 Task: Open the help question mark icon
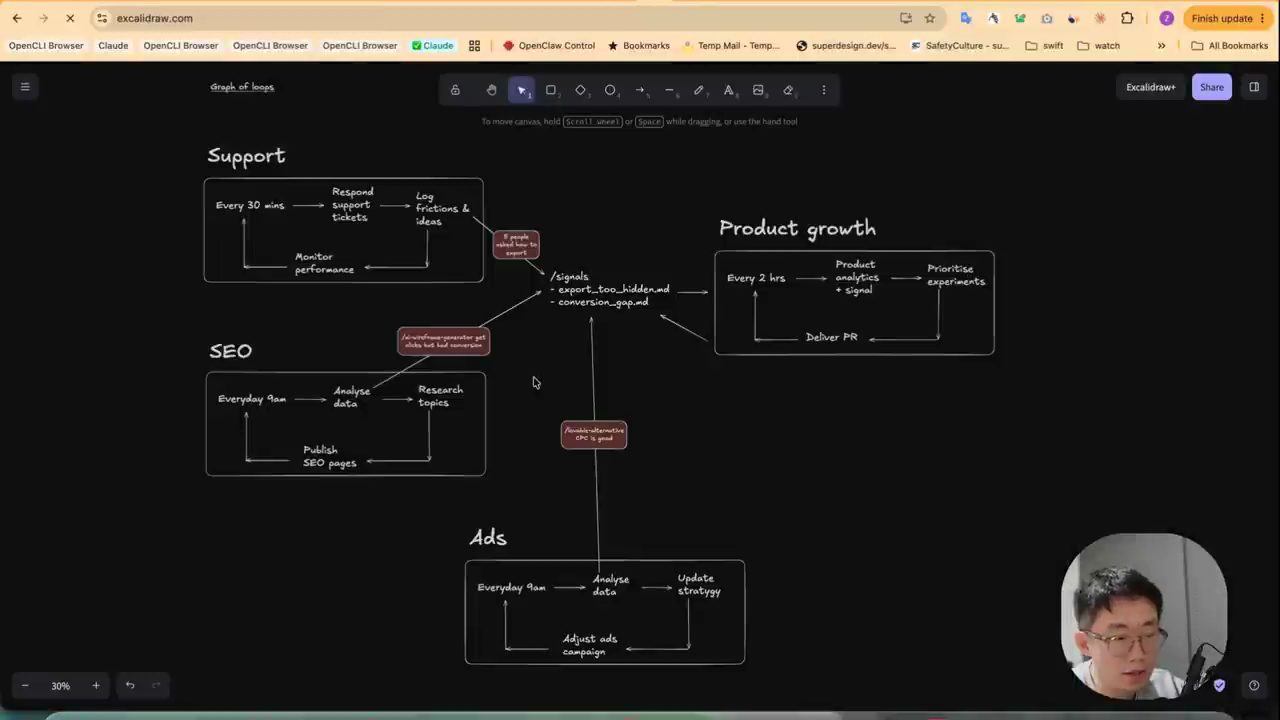1254,686
